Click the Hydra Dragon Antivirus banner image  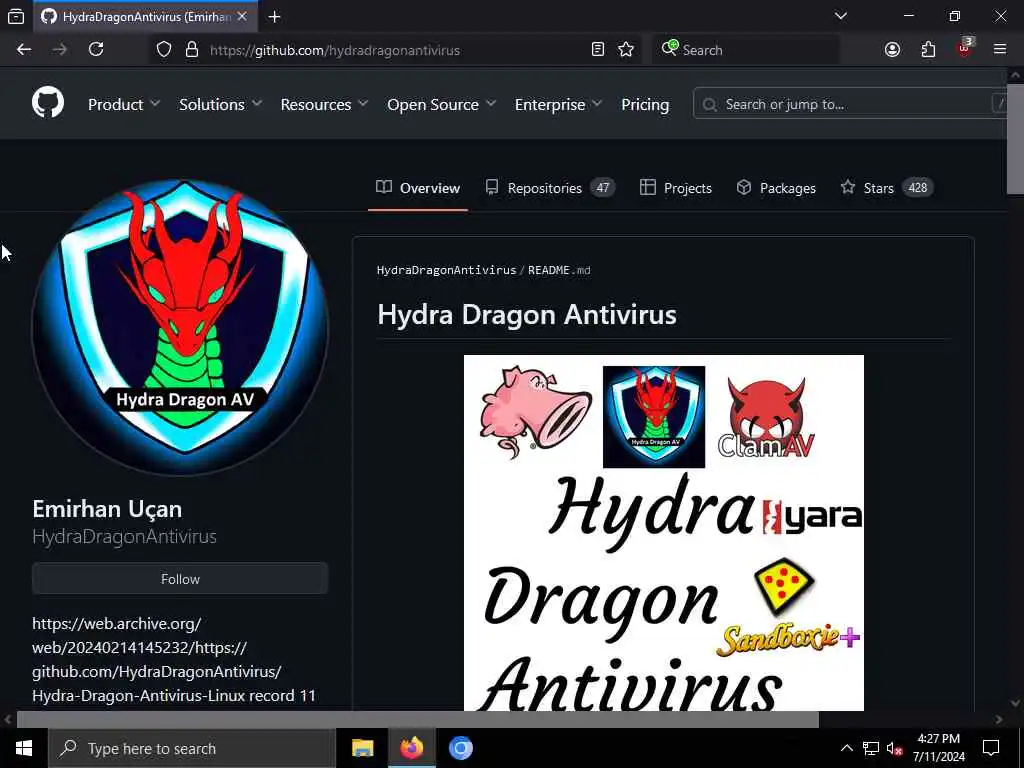pyautogui.click(x=664, y=533)
